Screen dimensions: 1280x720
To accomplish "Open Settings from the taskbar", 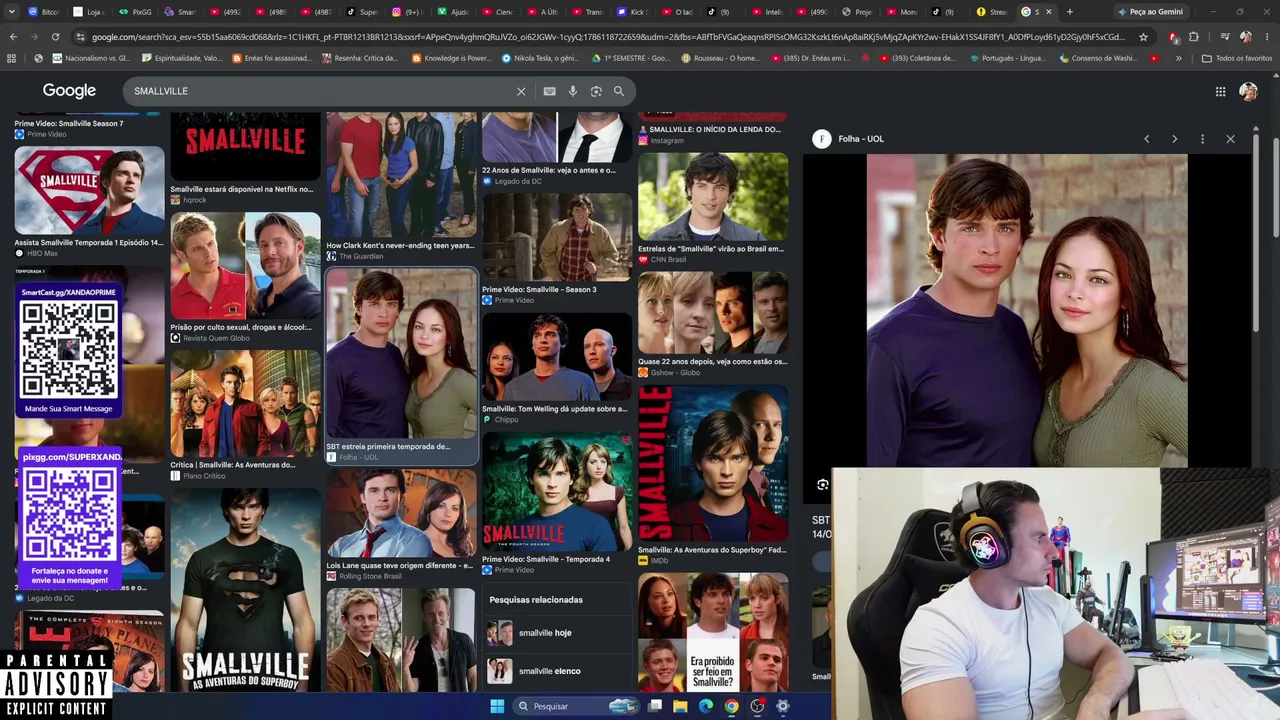I will click(x=783, y=706).
